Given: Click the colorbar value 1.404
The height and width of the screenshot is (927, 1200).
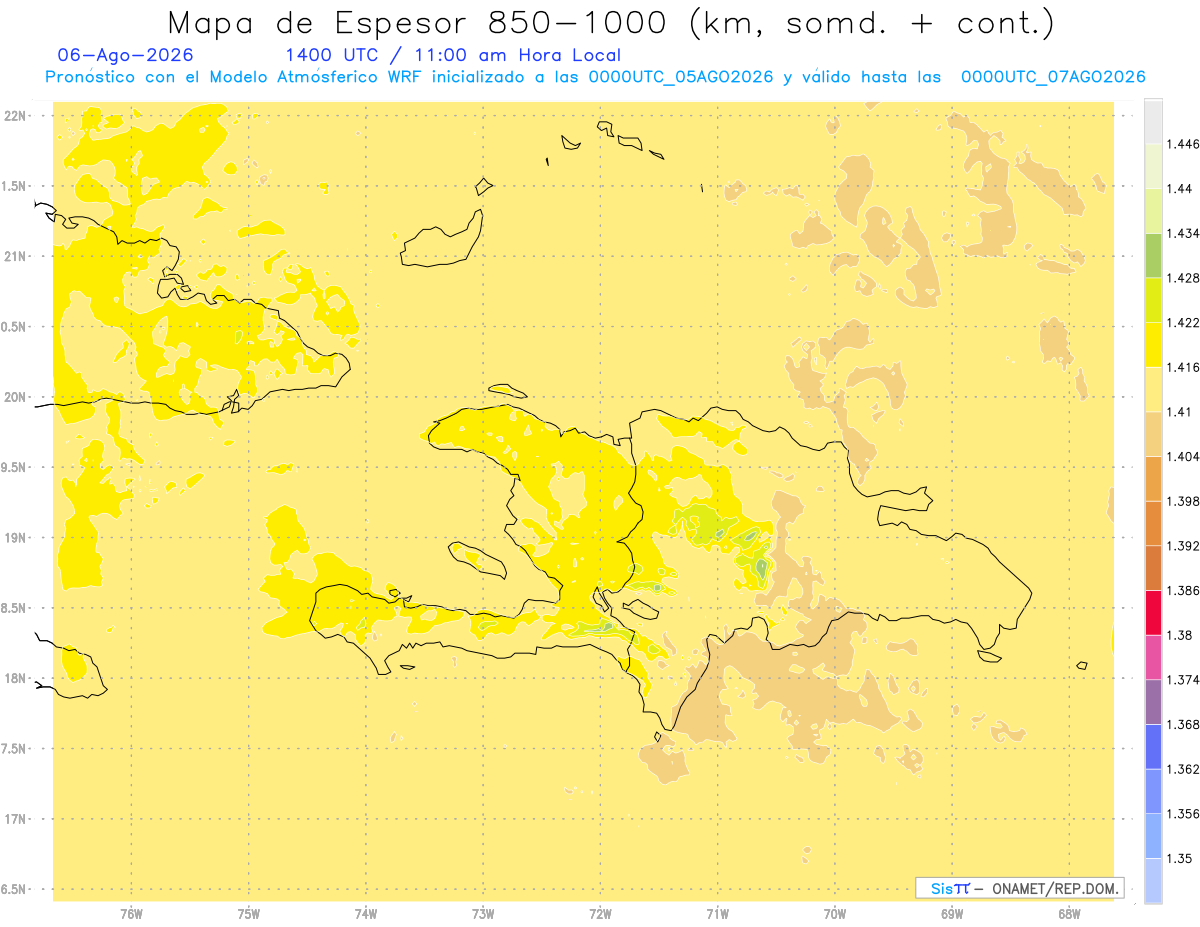Looking at the screenshot, I should [x=1183, y=456].
